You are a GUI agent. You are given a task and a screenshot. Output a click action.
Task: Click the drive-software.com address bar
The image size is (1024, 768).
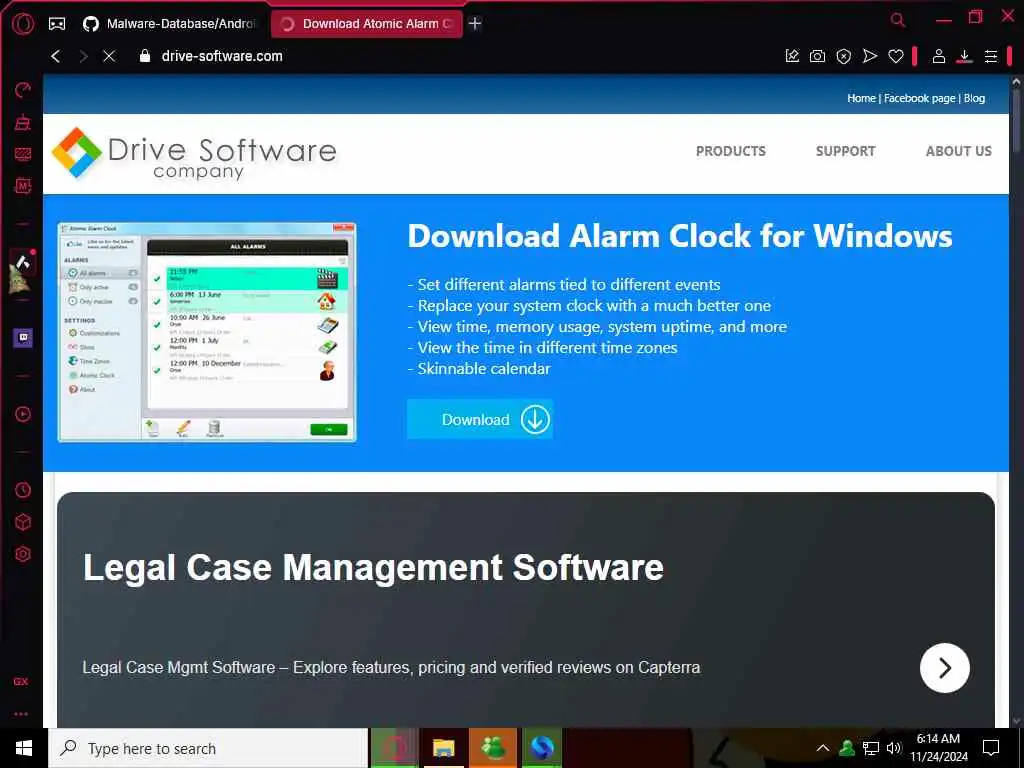tap(222, 56)
